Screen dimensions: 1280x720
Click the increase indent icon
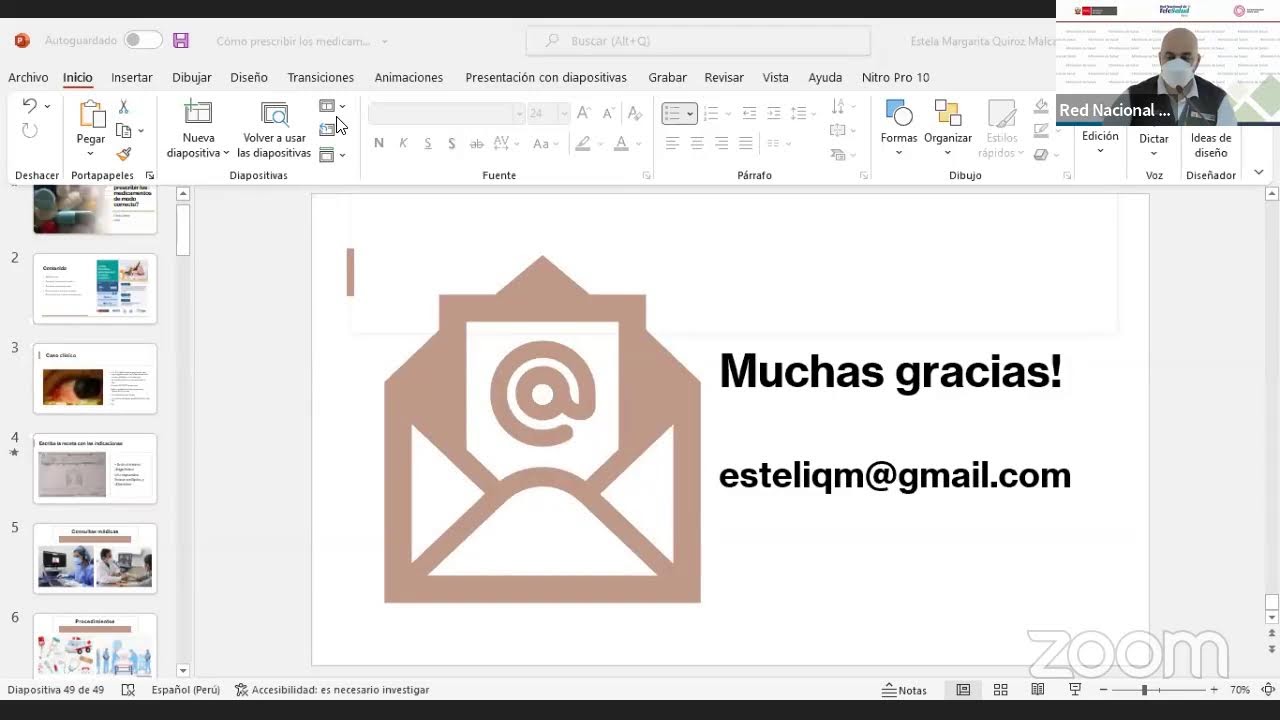(x=773, y=114)
